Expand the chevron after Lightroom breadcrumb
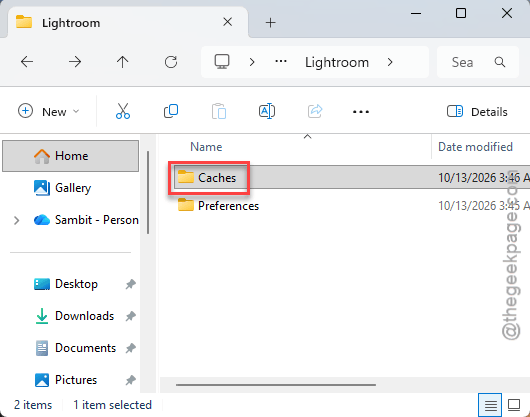Screen dimensions: 530x417 [390, 62]
